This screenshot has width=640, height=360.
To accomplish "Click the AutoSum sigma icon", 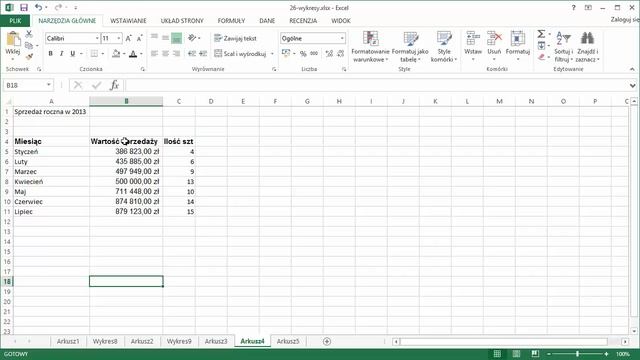I will coord(541,34).
